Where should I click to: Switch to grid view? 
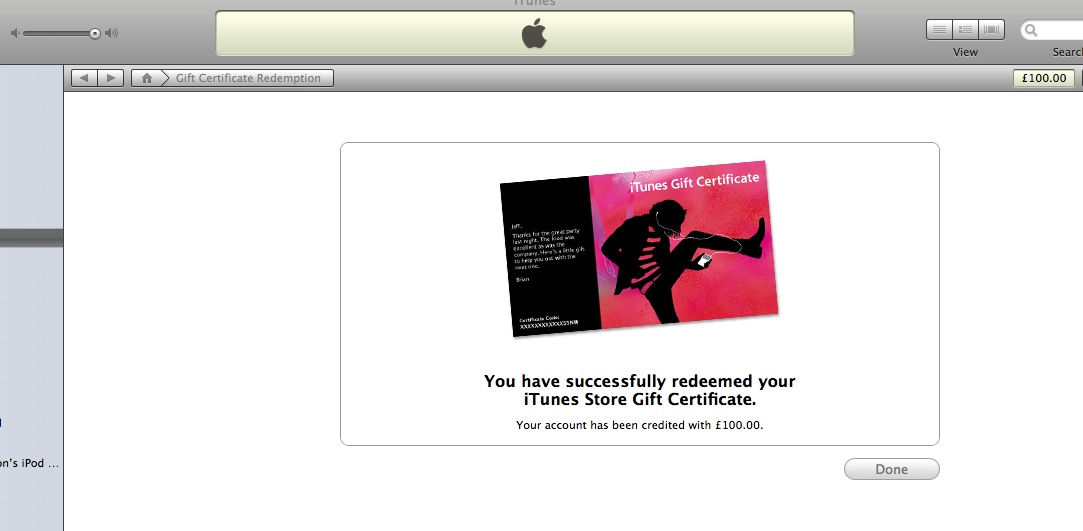[x=966, y=30]
